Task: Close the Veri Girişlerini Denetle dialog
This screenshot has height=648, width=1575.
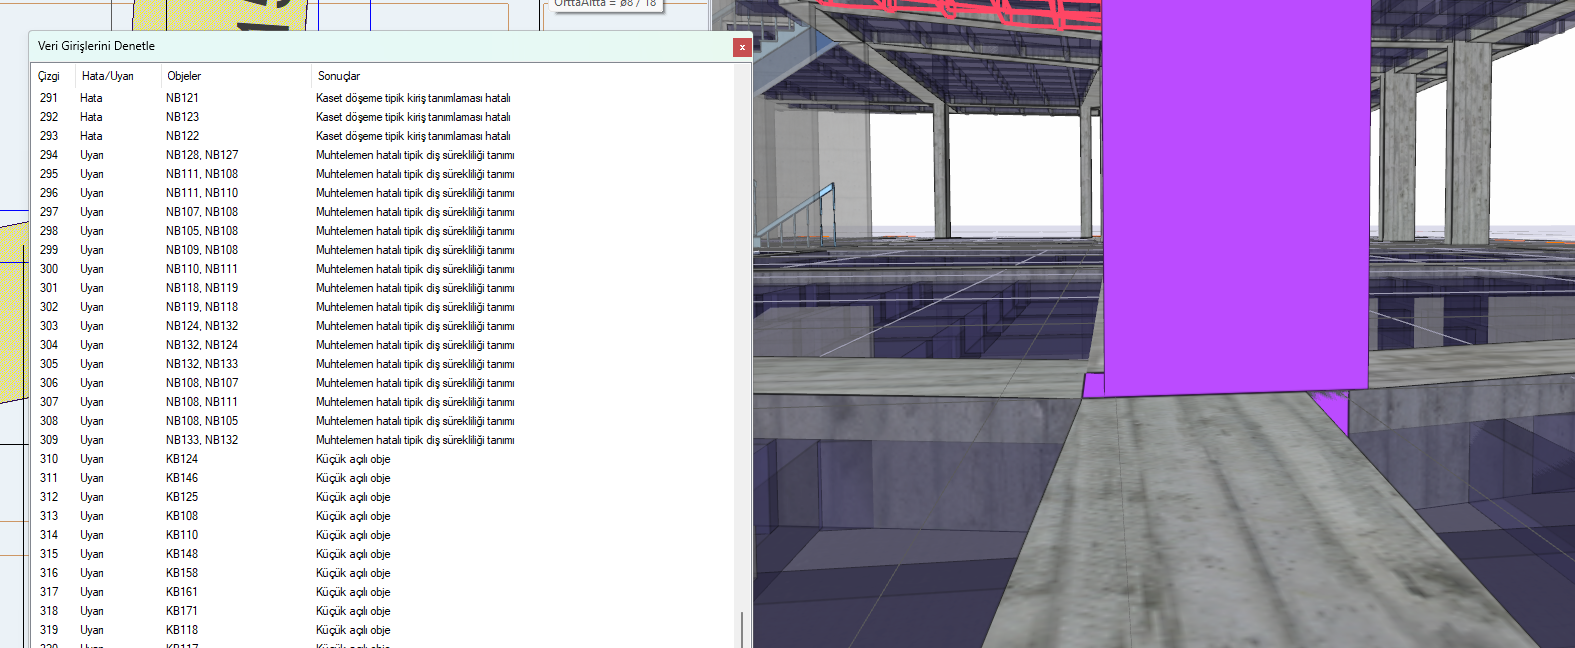Action: [742, 47]
